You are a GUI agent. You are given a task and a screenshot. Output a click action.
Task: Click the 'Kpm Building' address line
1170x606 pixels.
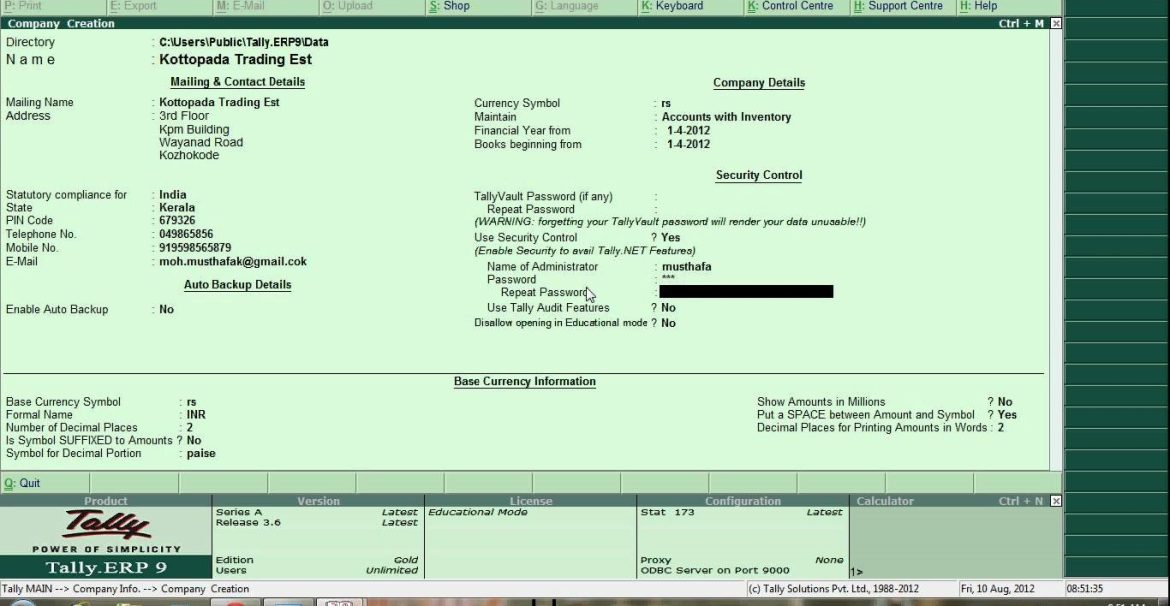click(x=194, y=129)
